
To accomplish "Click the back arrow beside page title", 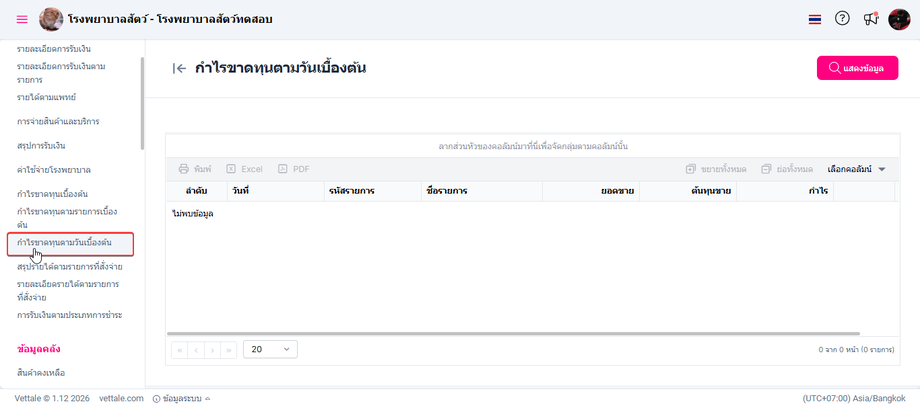I will pyautogui.click(x=180, y=69).
